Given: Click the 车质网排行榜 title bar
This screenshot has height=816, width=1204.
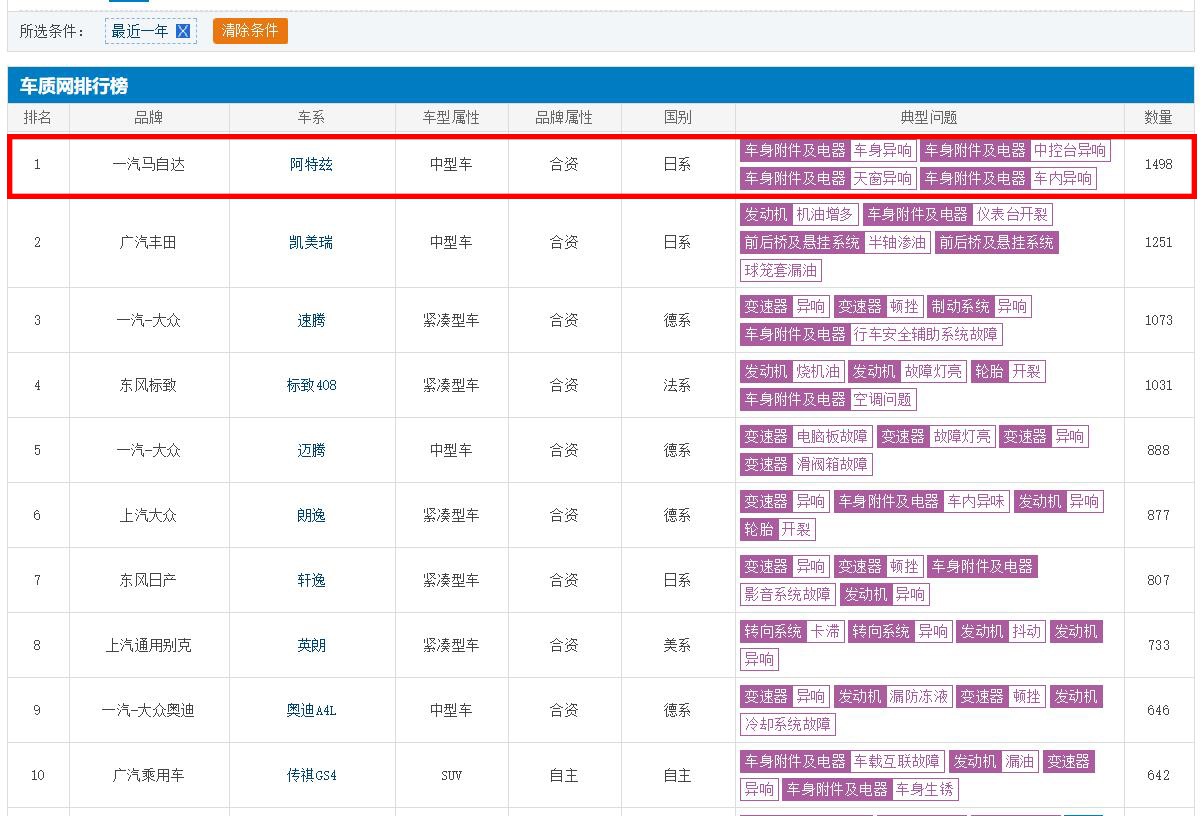Looking at the screenshot, I should [601, 86].
